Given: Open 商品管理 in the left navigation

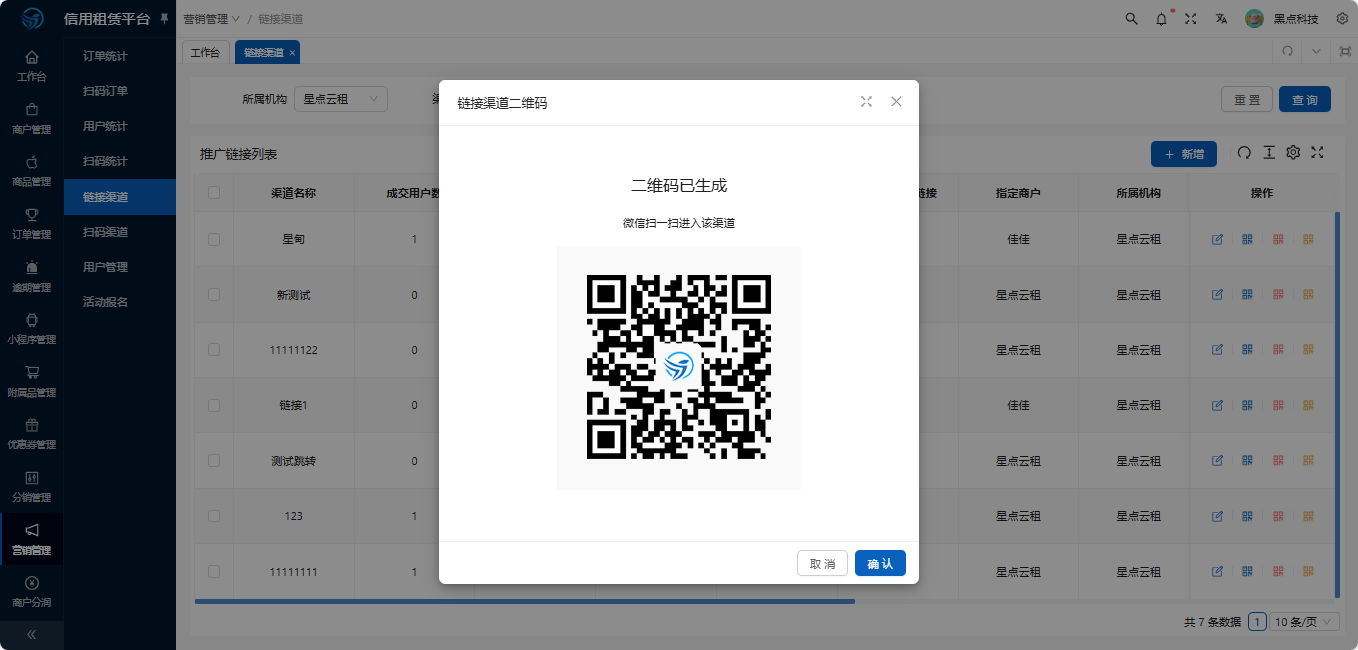Looking at the screenshot, I should point(32,171).
